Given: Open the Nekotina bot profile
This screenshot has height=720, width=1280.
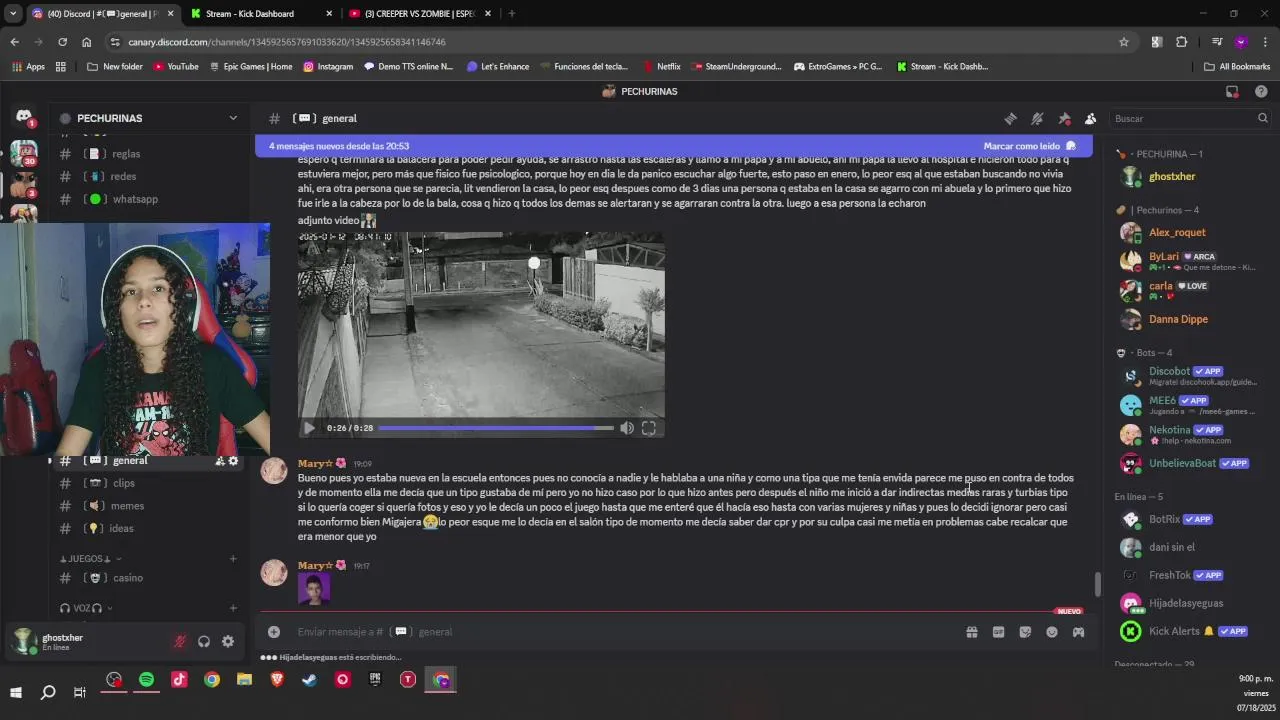Looking at the screenshot, I should [1190, 435].
